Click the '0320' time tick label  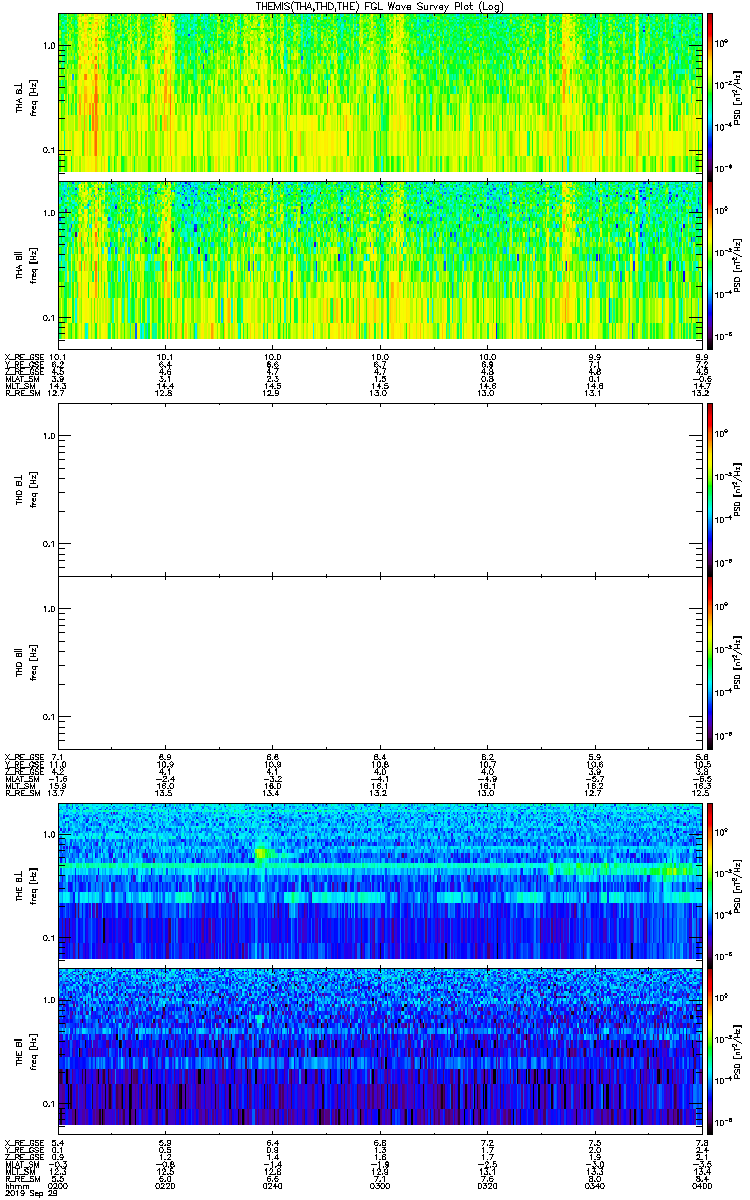click(x=487, y=1186)
